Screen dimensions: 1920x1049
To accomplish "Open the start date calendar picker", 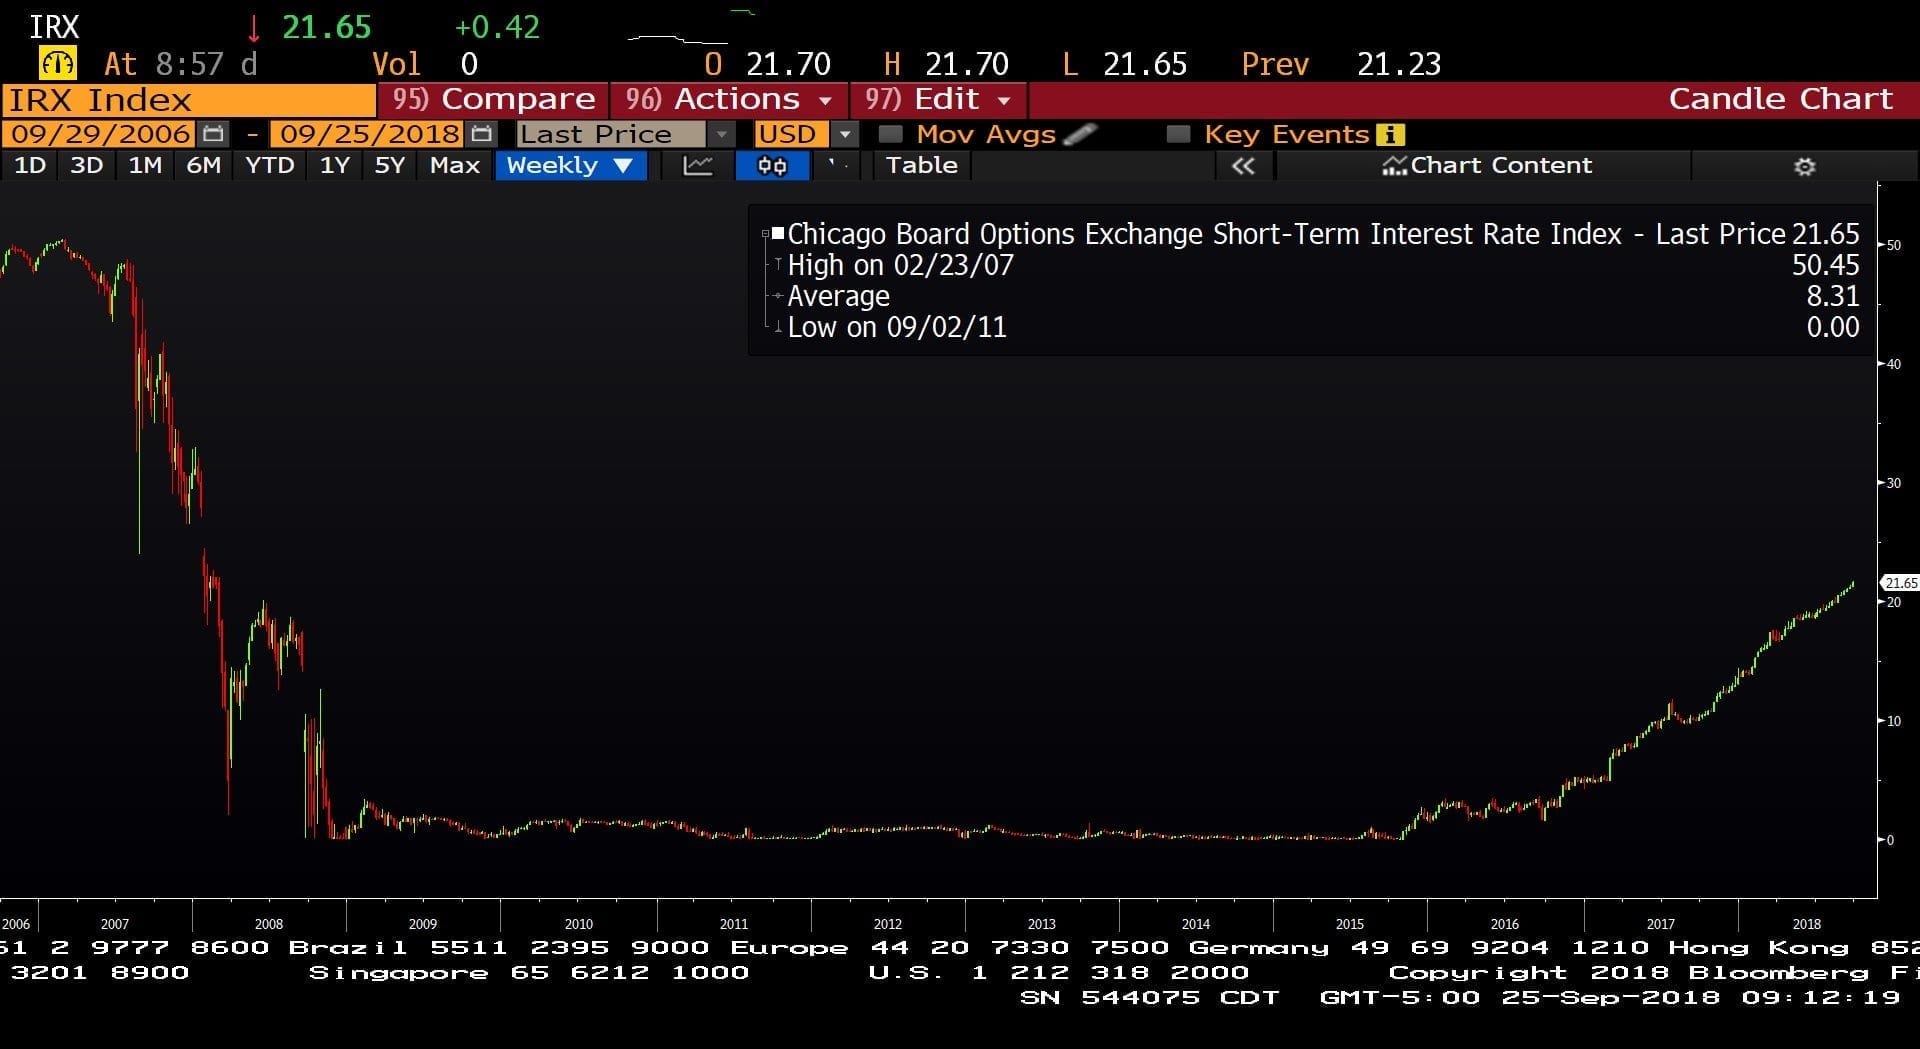I will (213, 134).
